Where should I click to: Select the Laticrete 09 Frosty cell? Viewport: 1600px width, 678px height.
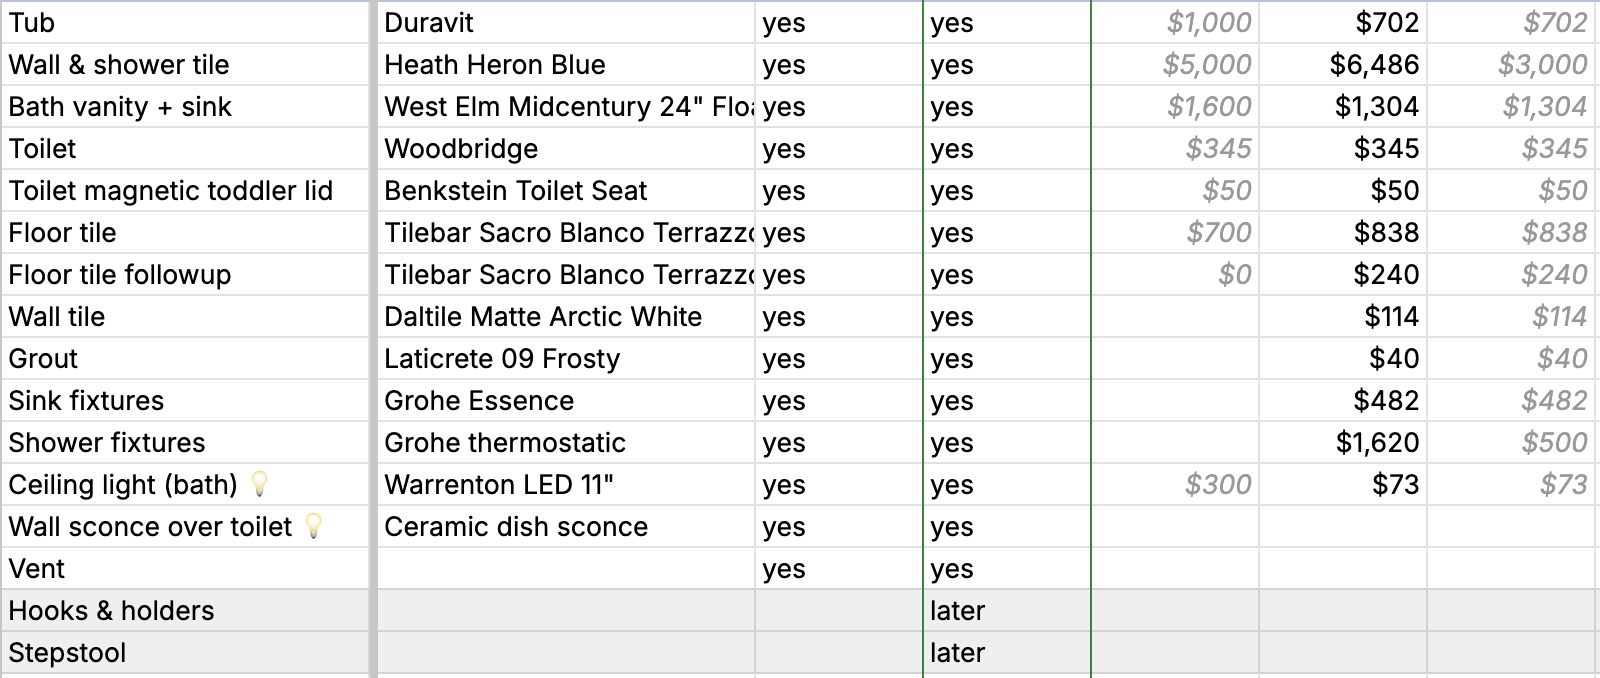pyautogui.click(x=566, y=358)
